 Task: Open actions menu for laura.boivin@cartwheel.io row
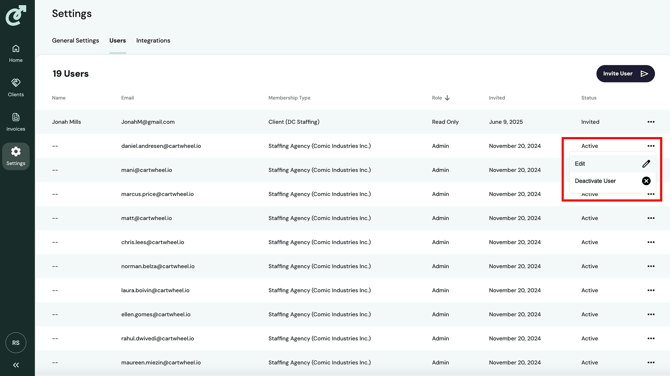coord(651,290)
